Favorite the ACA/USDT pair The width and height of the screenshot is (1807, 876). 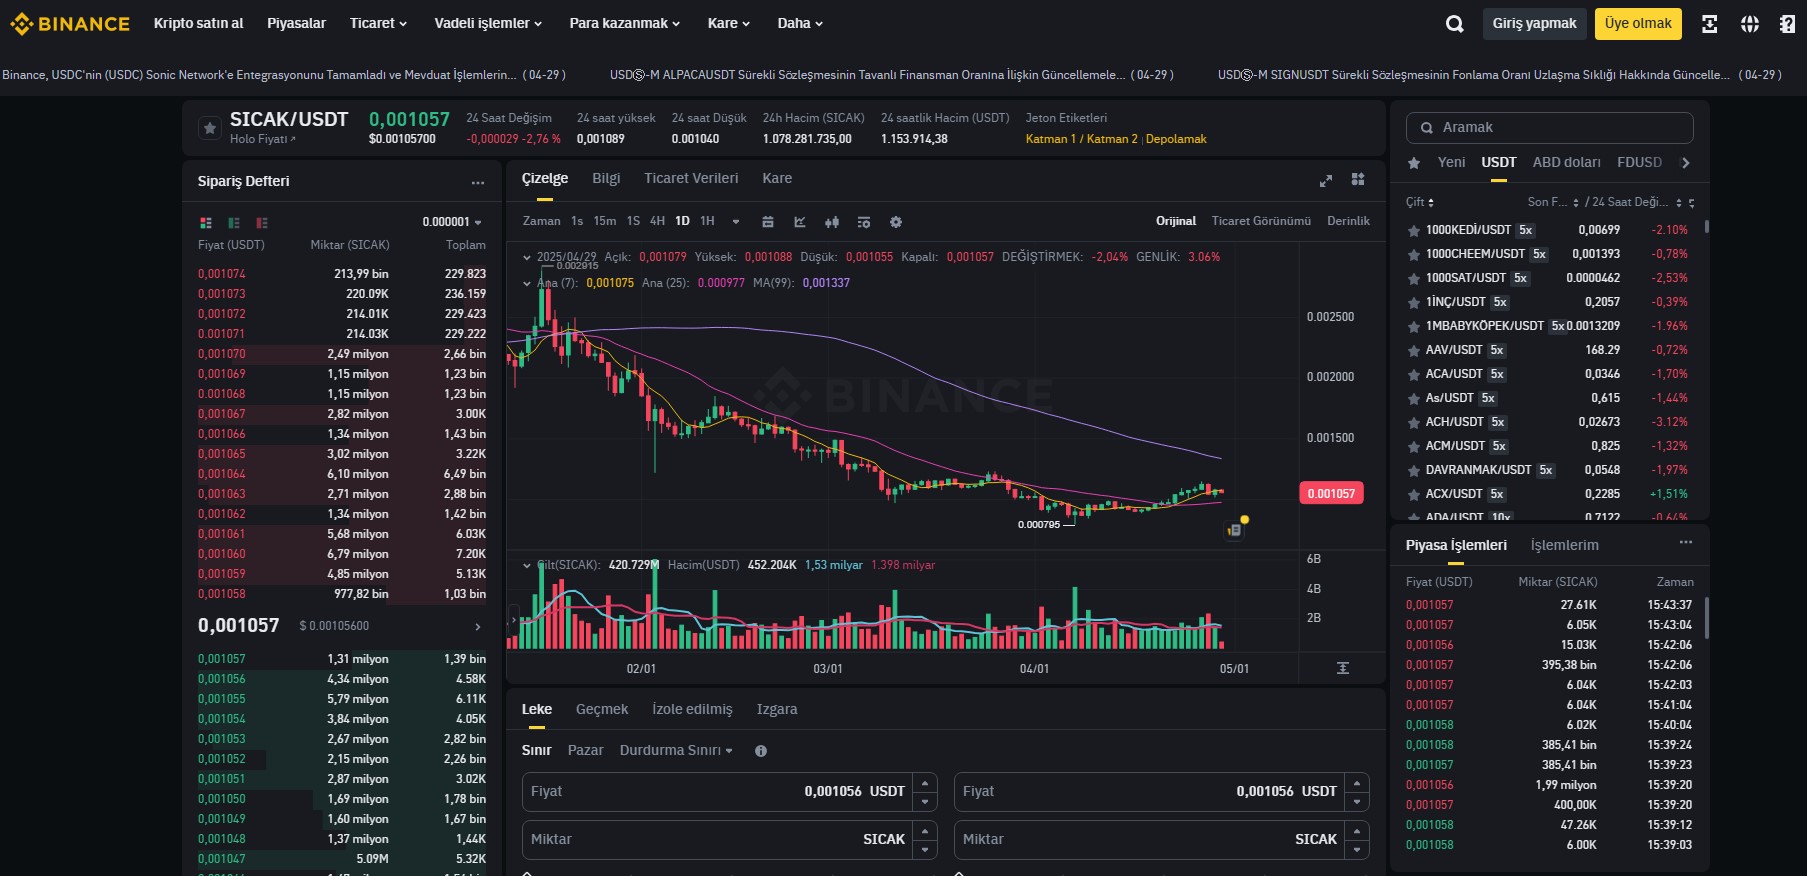pyautogui.click(x=1414, y=374)
